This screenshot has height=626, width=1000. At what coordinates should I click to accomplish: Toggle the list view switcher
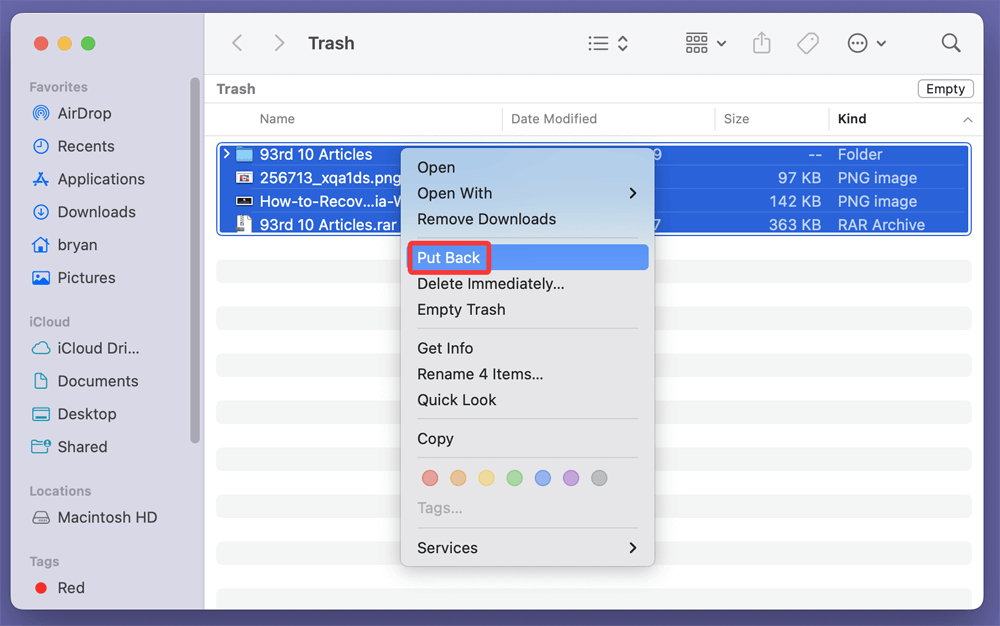click(x=608, y=43)
